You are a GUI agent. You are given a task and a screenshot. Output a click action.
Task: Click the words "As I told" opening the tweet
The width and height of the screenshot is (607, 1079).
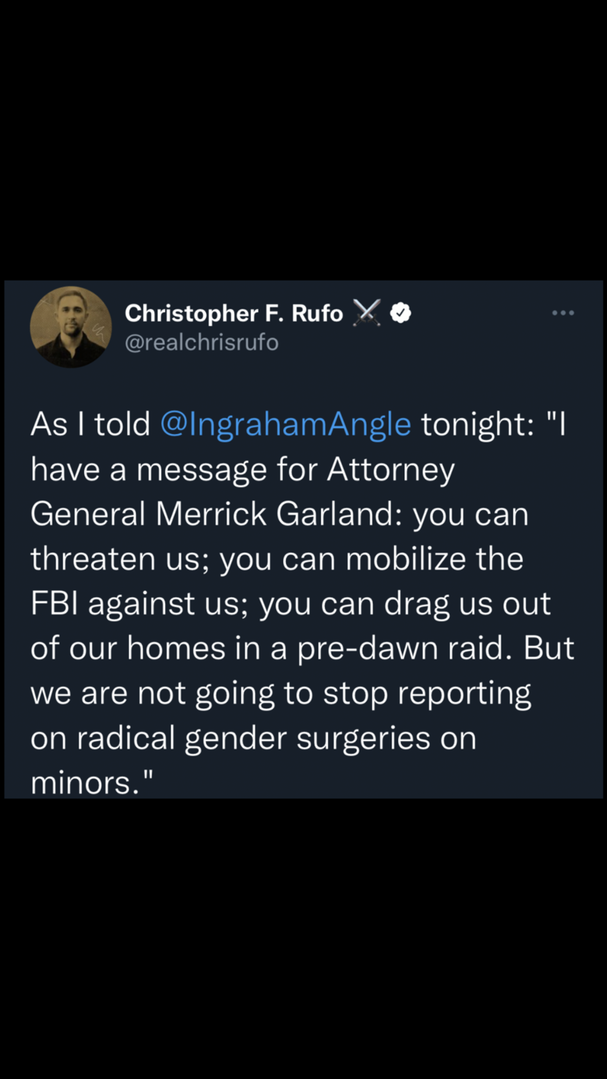click(x=90, y=424)
